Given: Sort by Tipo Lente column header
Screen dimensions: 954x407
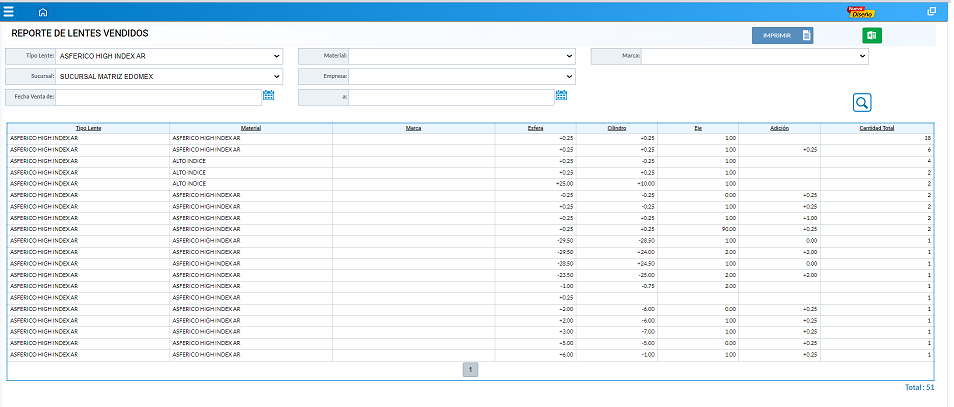Looking at the screenshot, I should coord(88,128).
